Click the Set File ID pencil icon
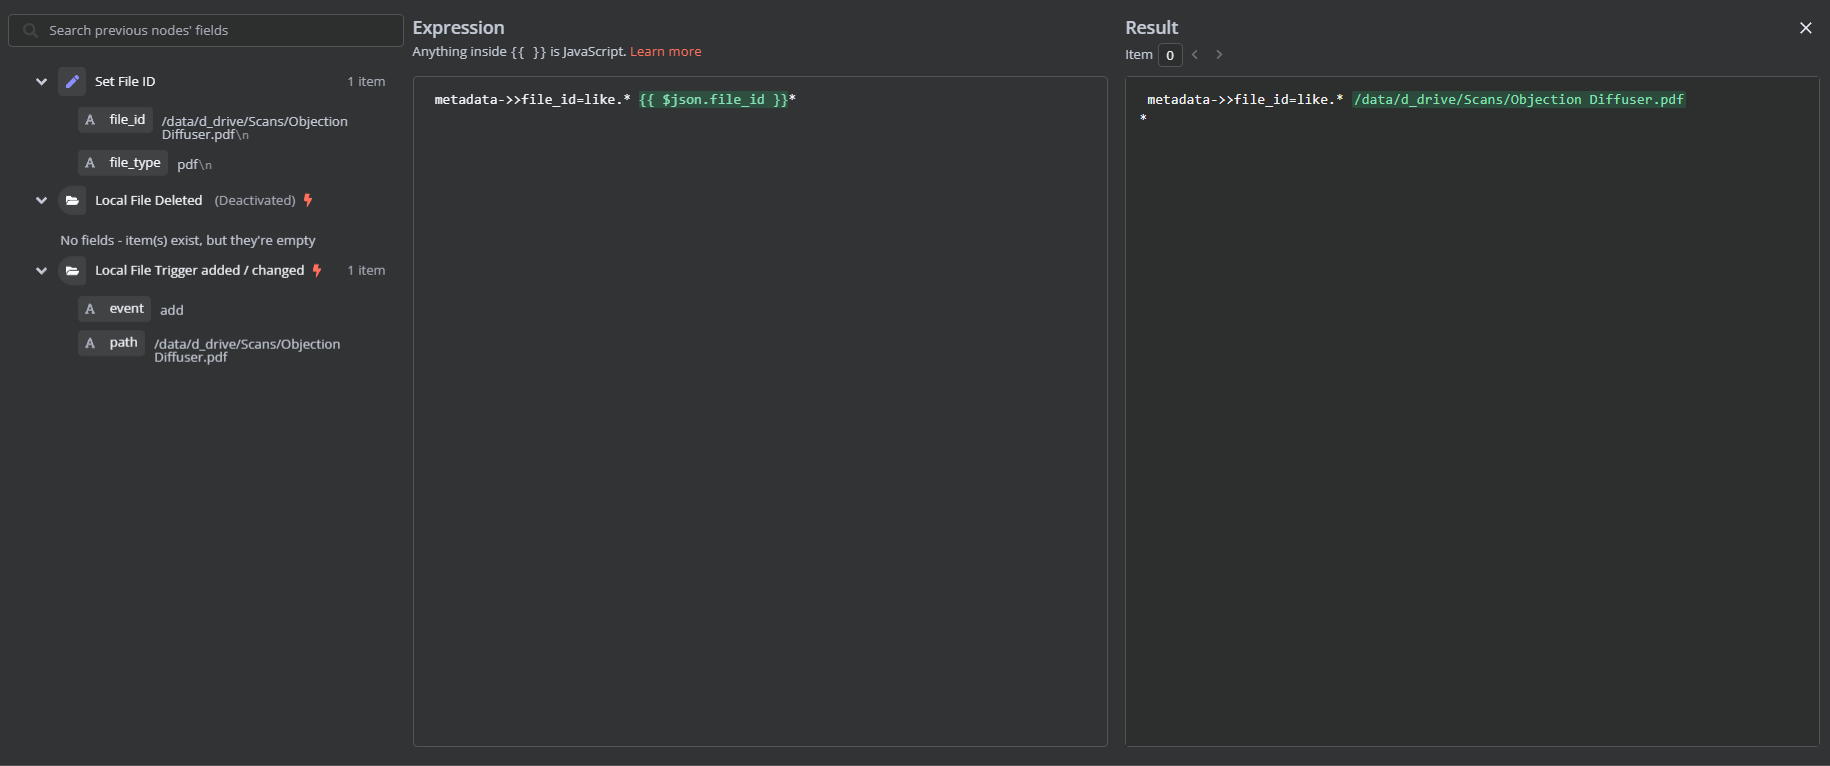 pyautogui.click(x=72, y=82)
